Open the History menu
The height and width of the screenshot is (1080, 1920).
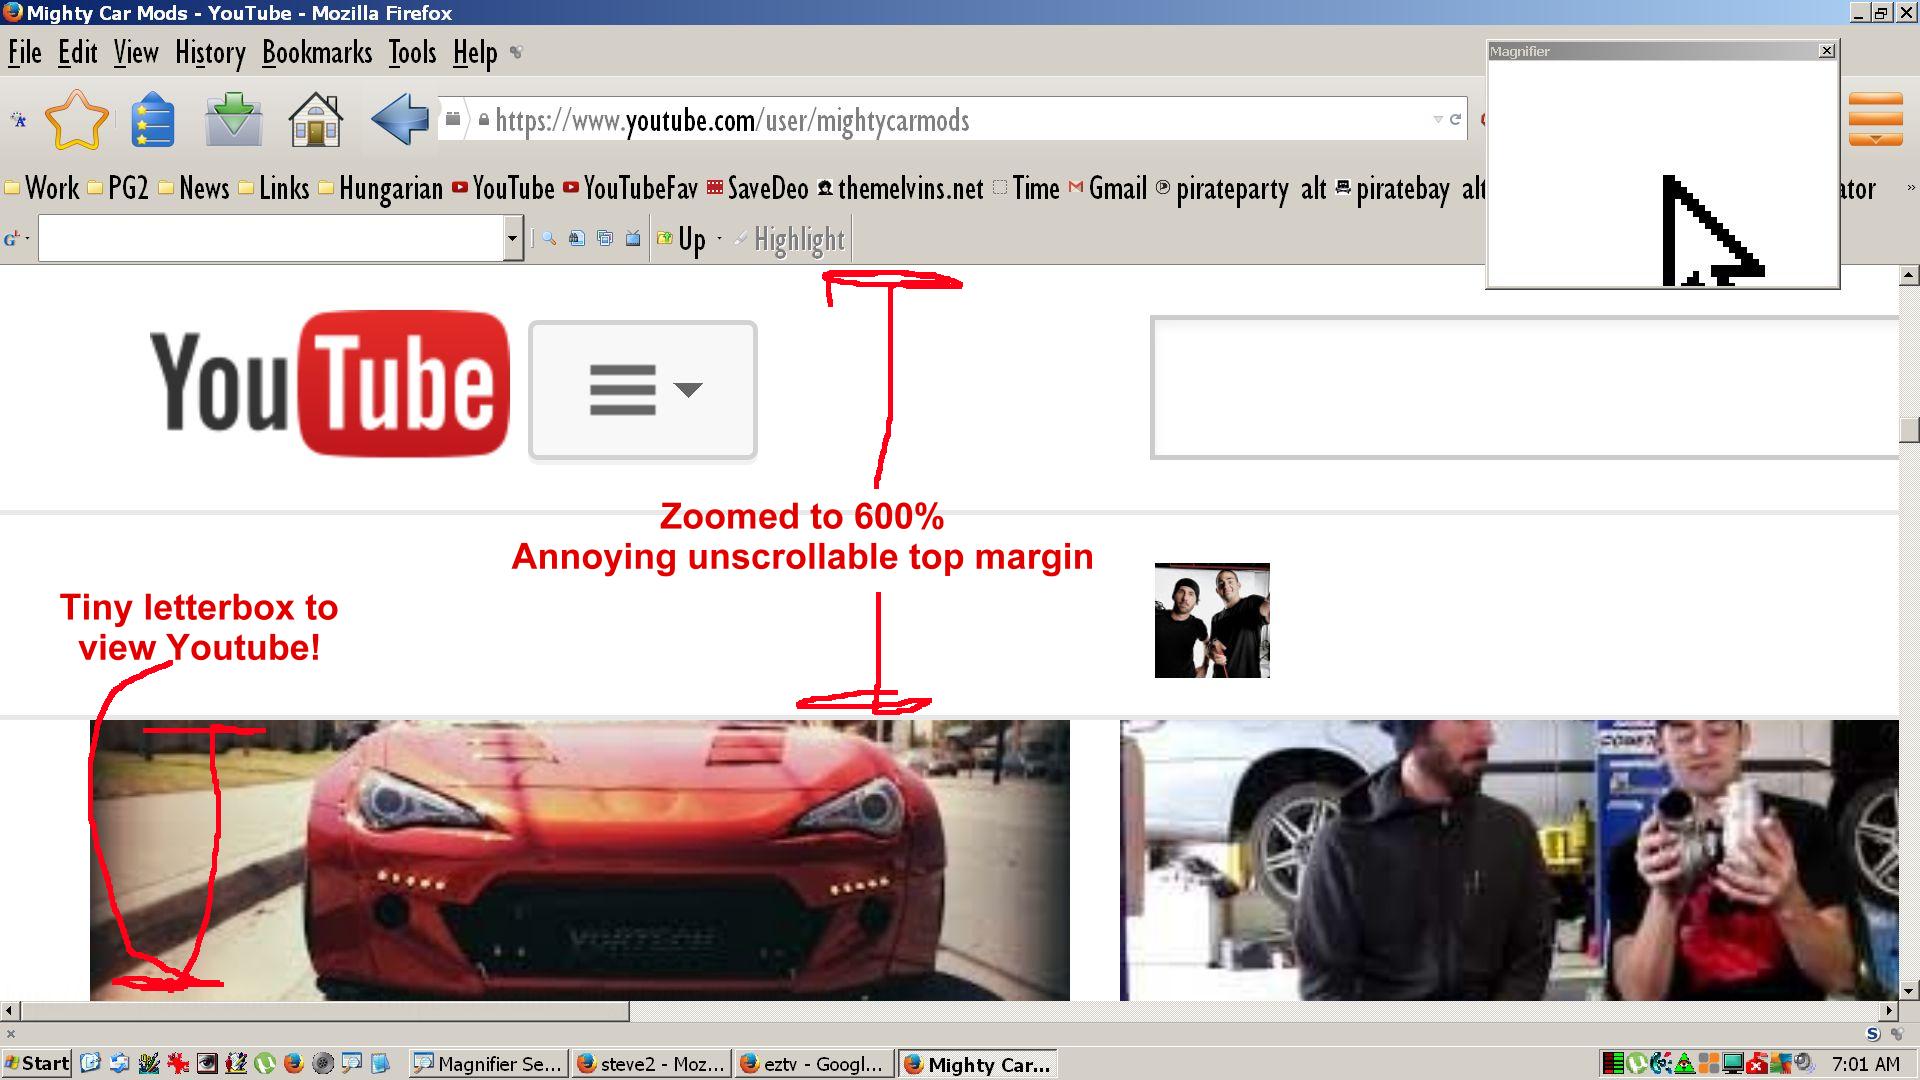(x=210, y=53)
